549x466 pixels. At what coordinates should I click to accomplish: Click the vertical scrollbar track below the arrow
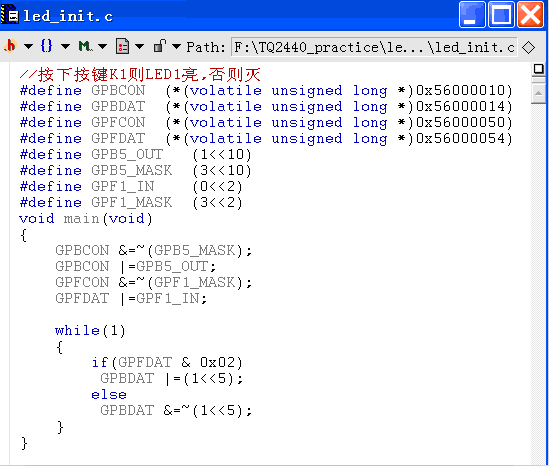pyautogui.click(x=538, y=280)
